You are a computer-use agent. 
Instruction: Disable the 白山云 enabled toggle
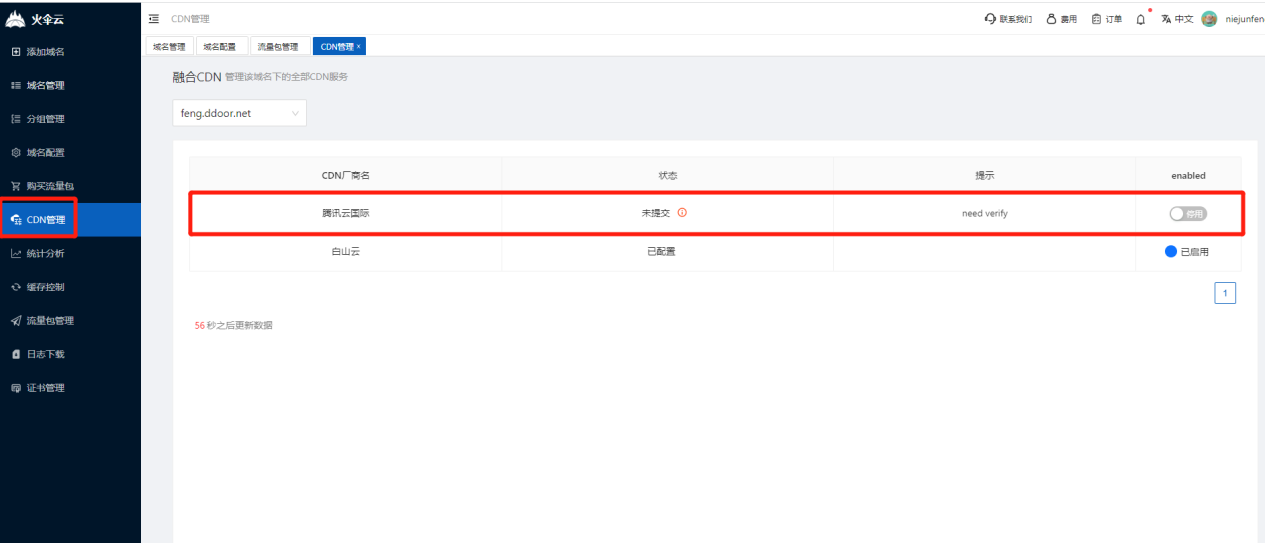[x=1172, y=252]
